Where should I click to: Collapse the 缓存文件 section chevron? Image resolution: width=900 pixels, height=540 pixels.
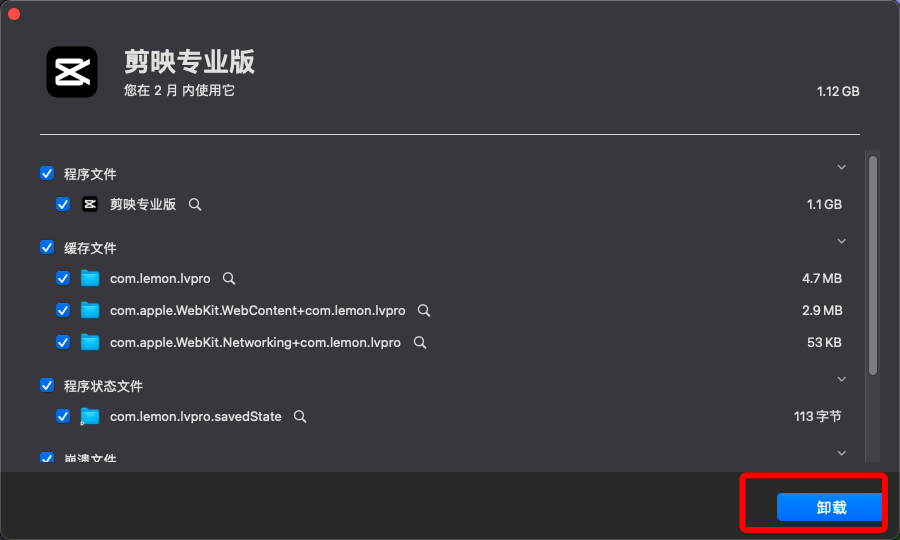pos(841,242)
